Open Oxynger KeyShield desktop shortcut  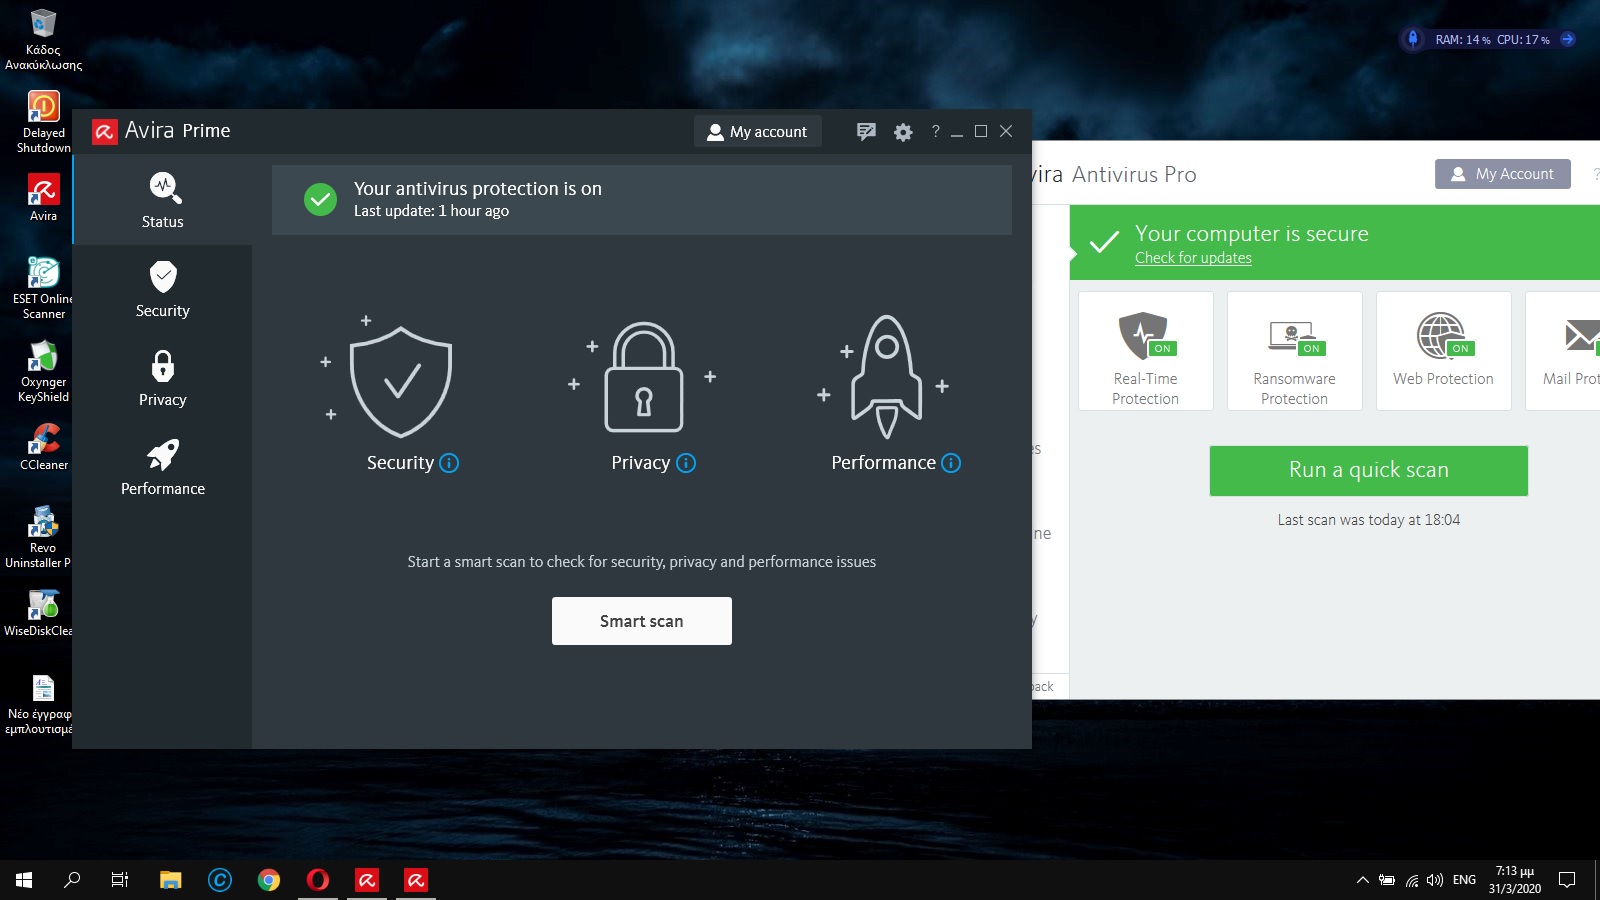click(x=43, y=371)
